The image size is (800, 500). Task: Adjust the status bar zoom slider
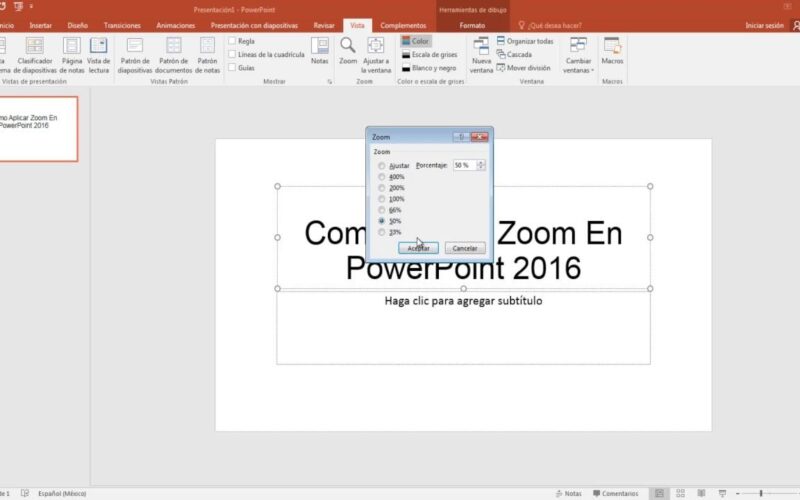pyautogui.click(x=760, y=493)
